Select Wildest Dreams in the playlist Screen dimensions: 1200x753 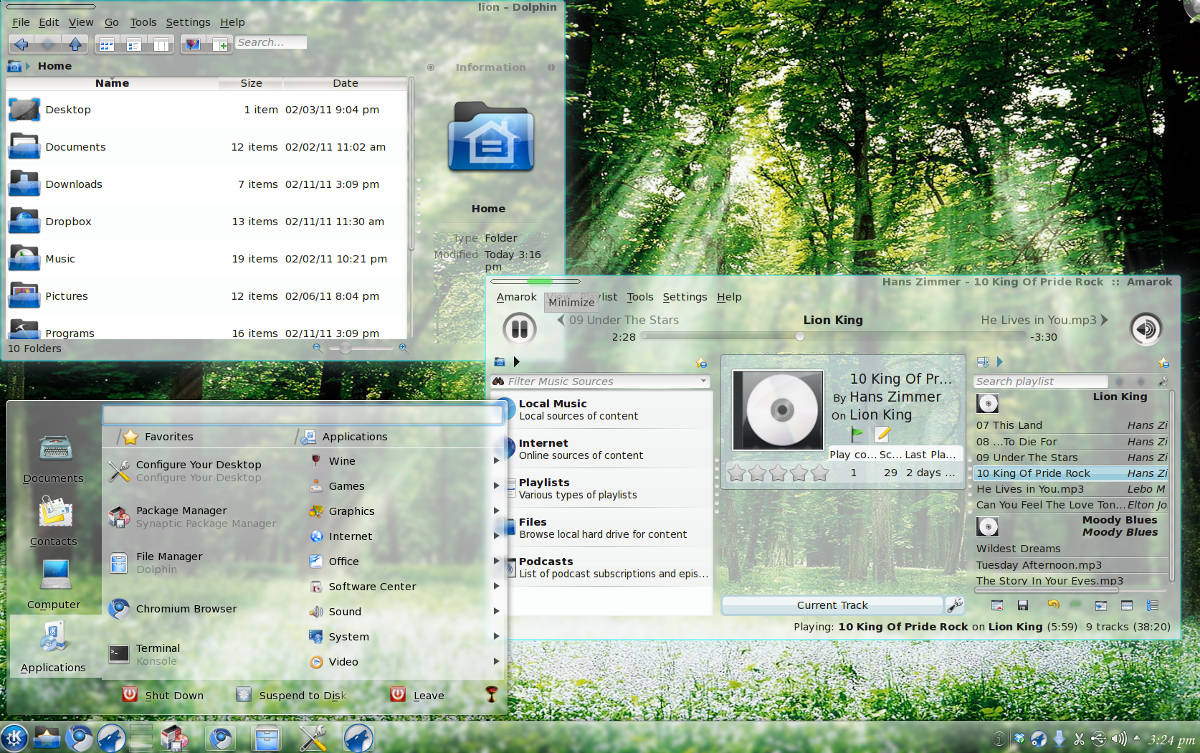1071,548
